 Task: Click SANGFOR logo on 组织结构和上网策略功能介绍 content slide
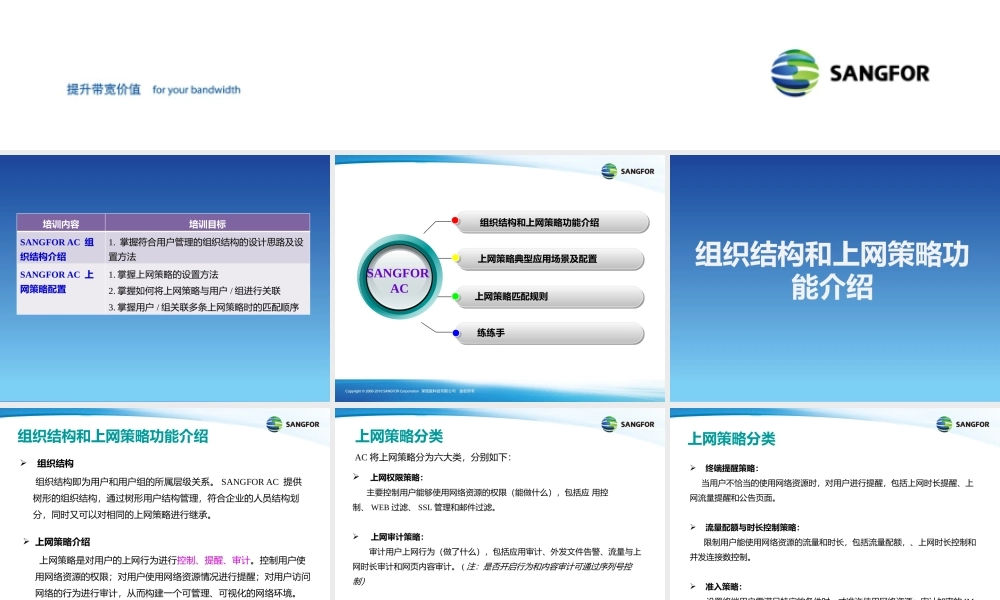coord(293,424)
